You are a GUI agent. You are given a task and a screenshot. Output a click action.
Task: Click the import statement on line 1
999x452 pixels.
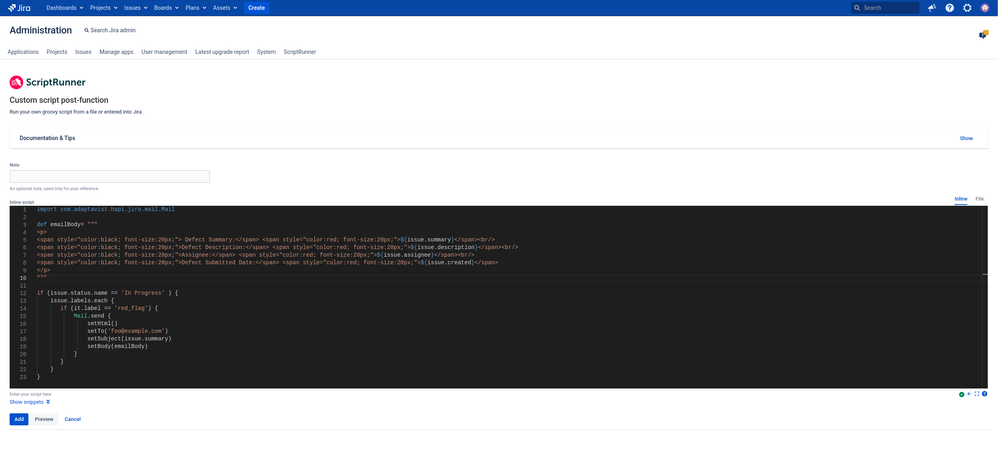point(106,209)
